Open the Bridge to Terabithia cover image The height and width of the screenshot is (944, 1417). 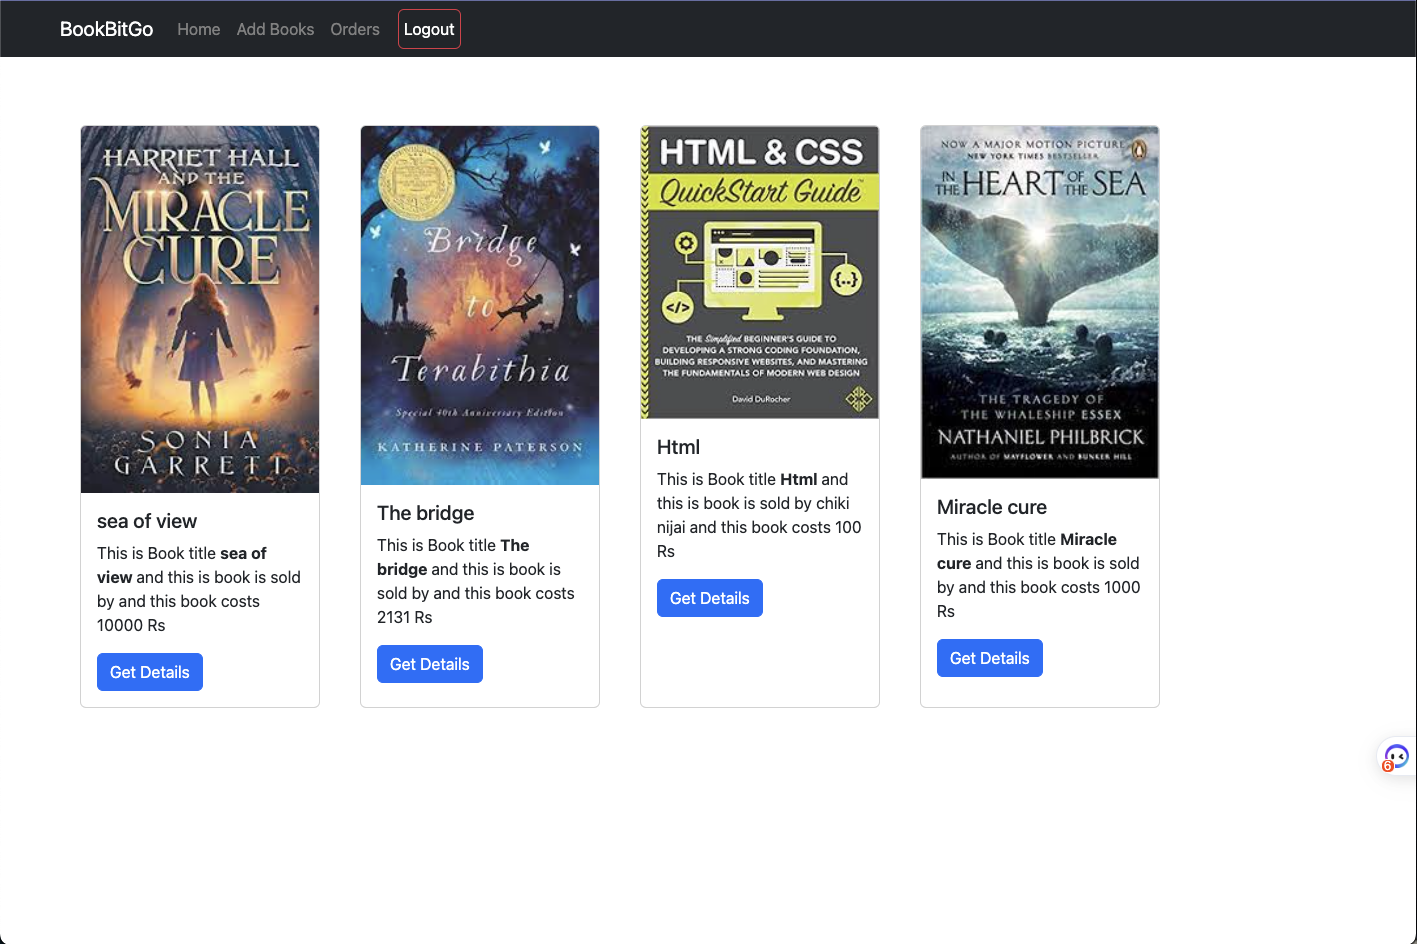(480, 305)
